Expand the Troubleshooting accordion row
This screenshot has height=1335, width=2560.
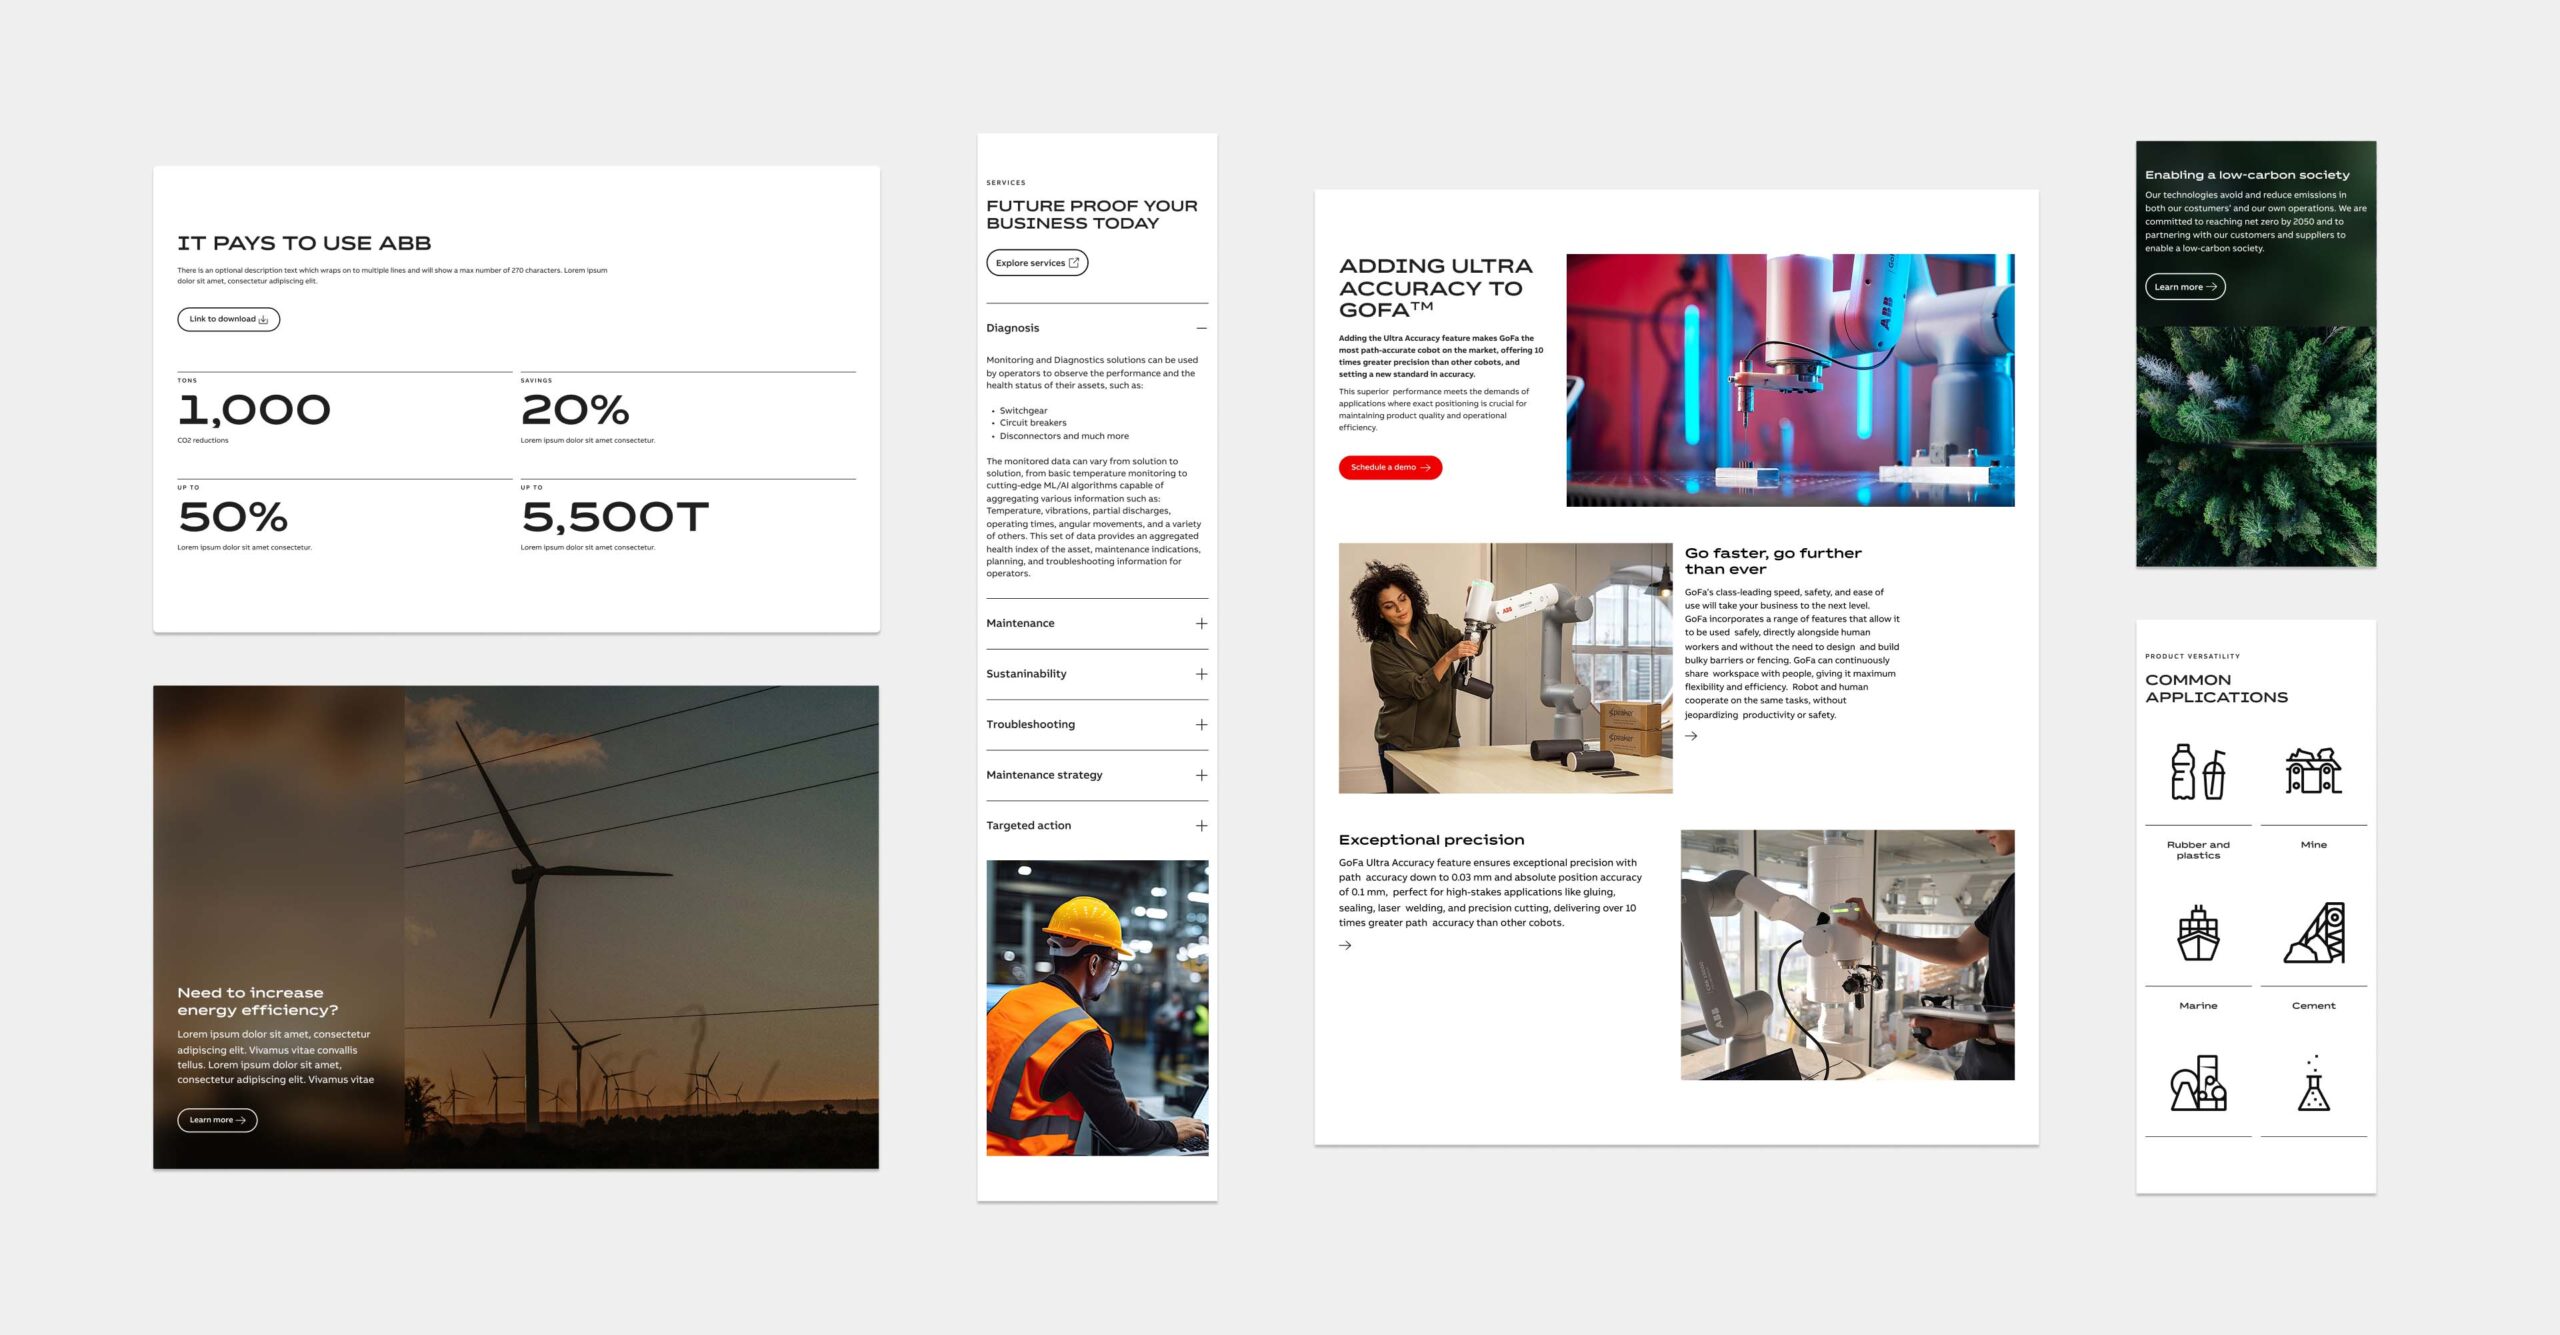1097,724
